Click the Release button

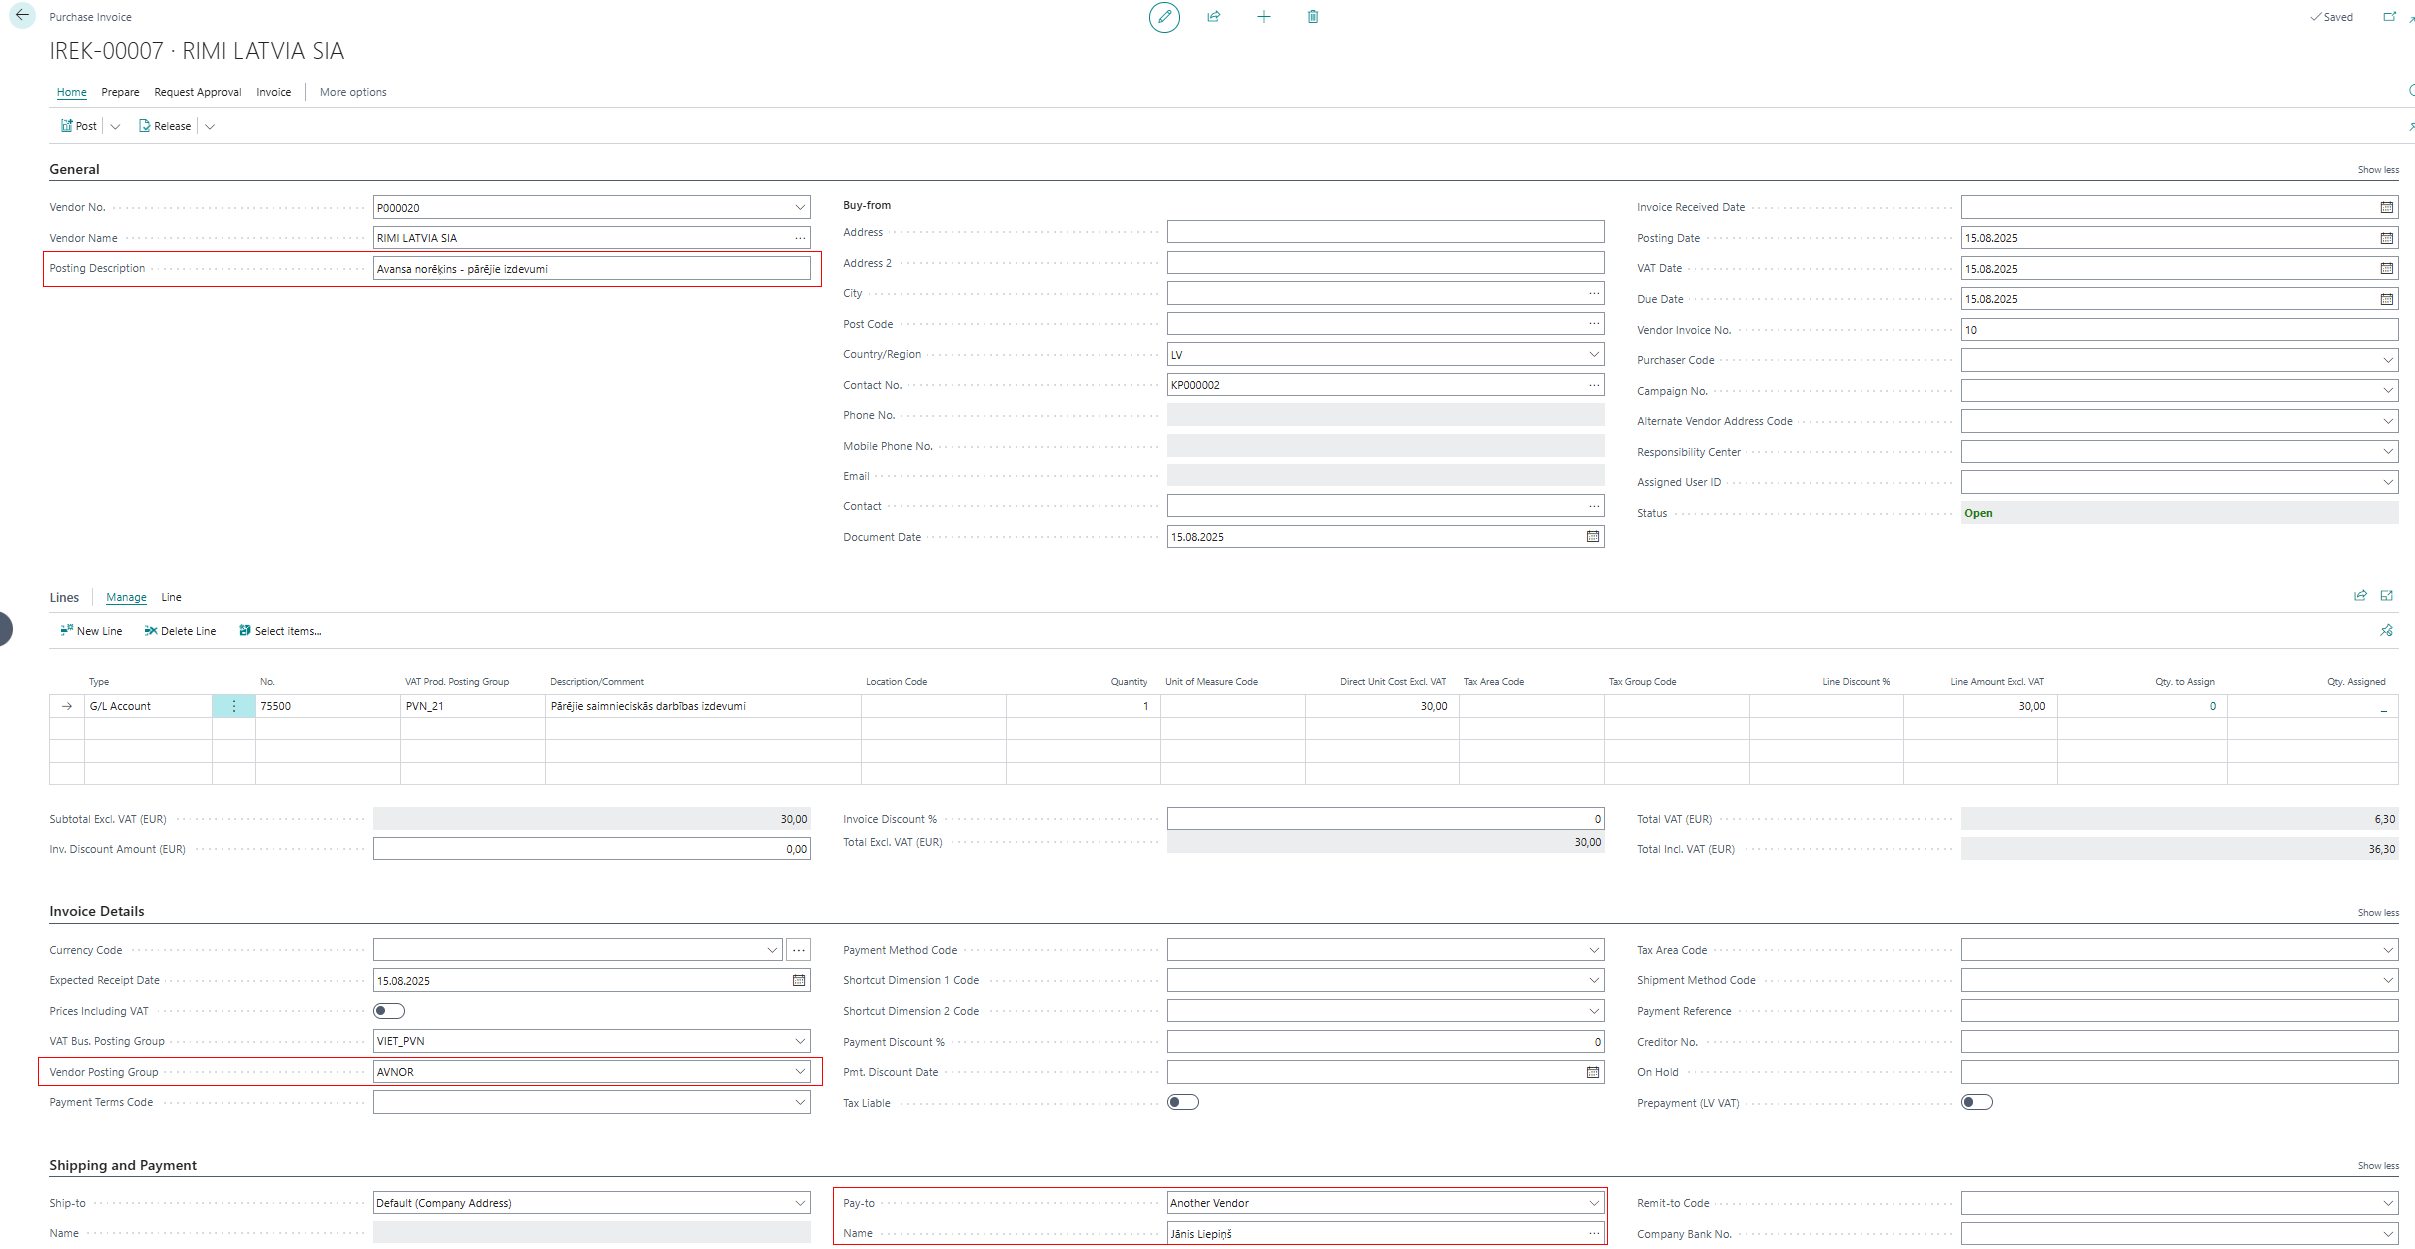coord(165,126)
